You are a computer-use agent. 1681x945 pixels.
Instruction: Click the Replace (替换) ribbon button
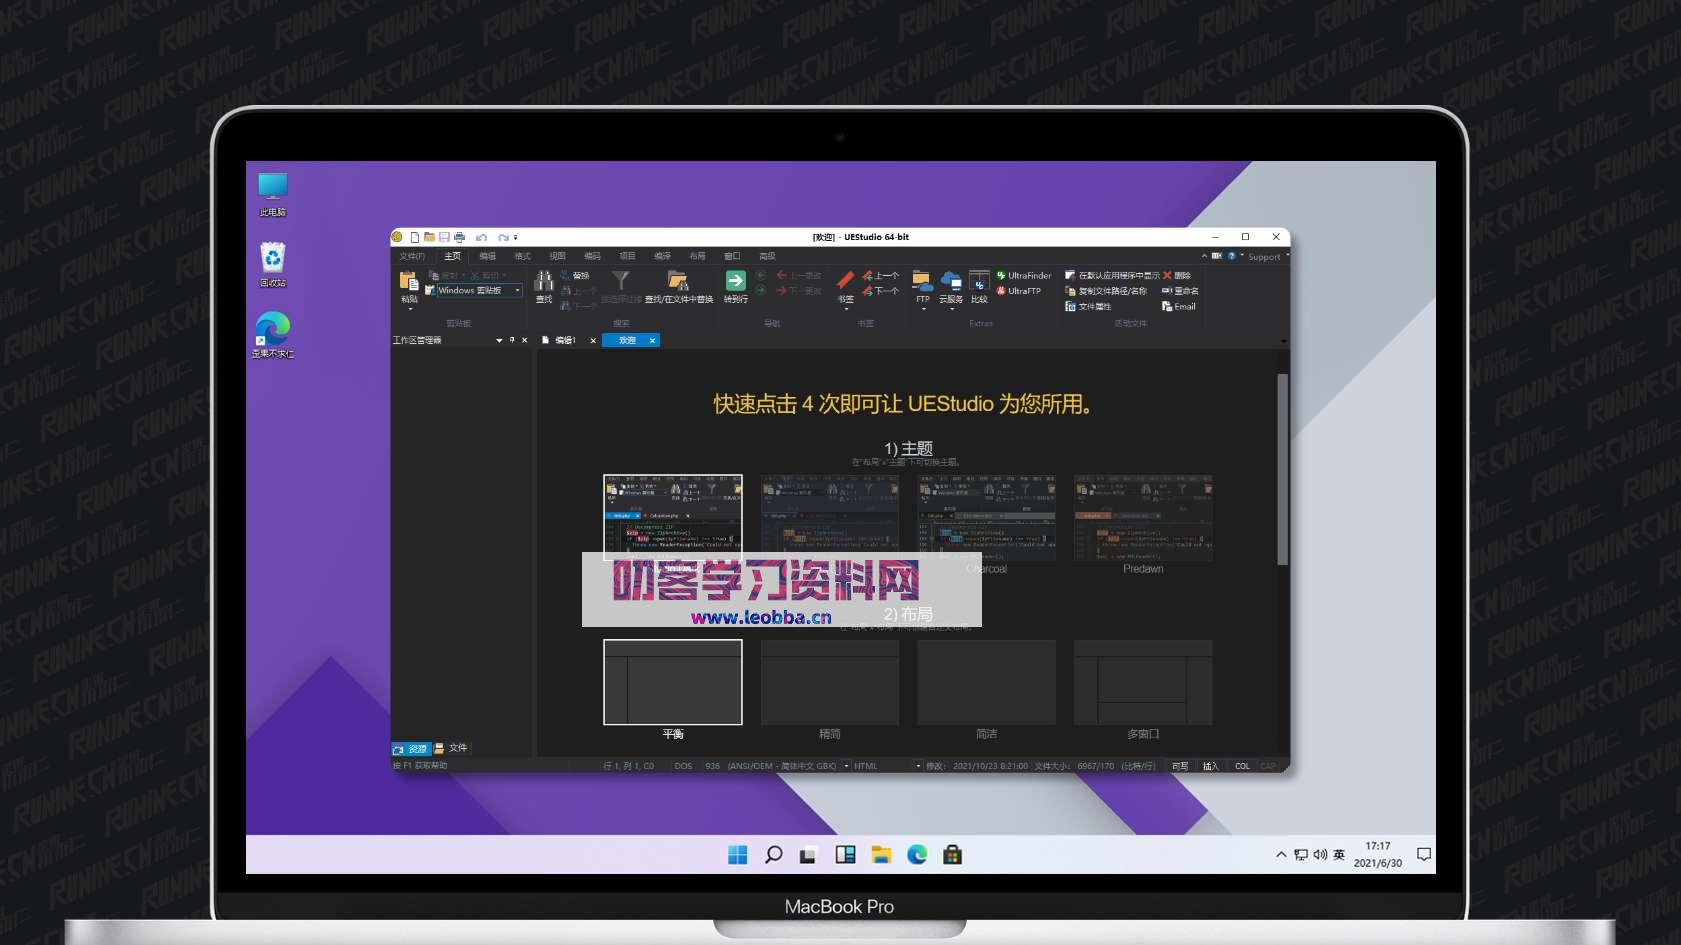click(x=575, y=275)
